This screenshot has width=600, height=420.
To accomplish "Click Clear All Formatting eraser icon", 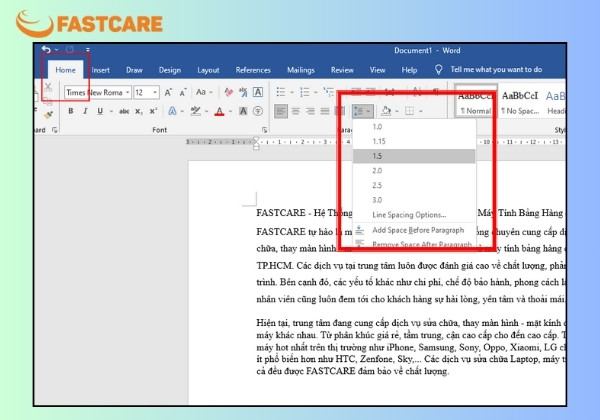I will pos(229,92).
